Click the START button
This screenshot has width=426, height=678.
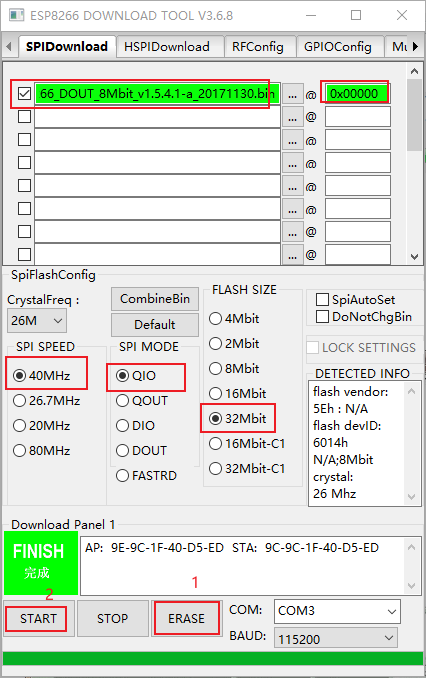click(38, 618)
